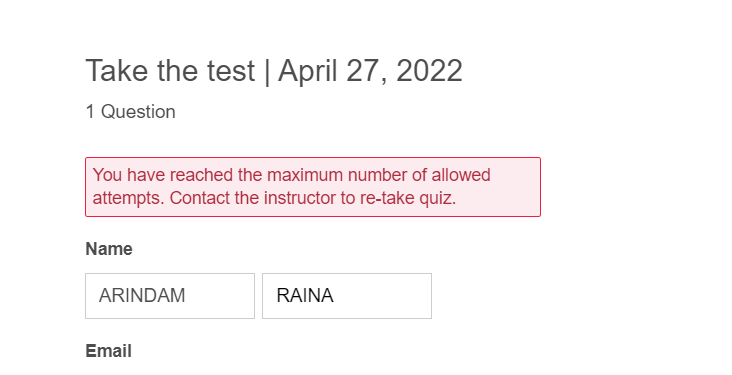
Task: Click the vertical bar separator in the heading
Action: point(267,72)
